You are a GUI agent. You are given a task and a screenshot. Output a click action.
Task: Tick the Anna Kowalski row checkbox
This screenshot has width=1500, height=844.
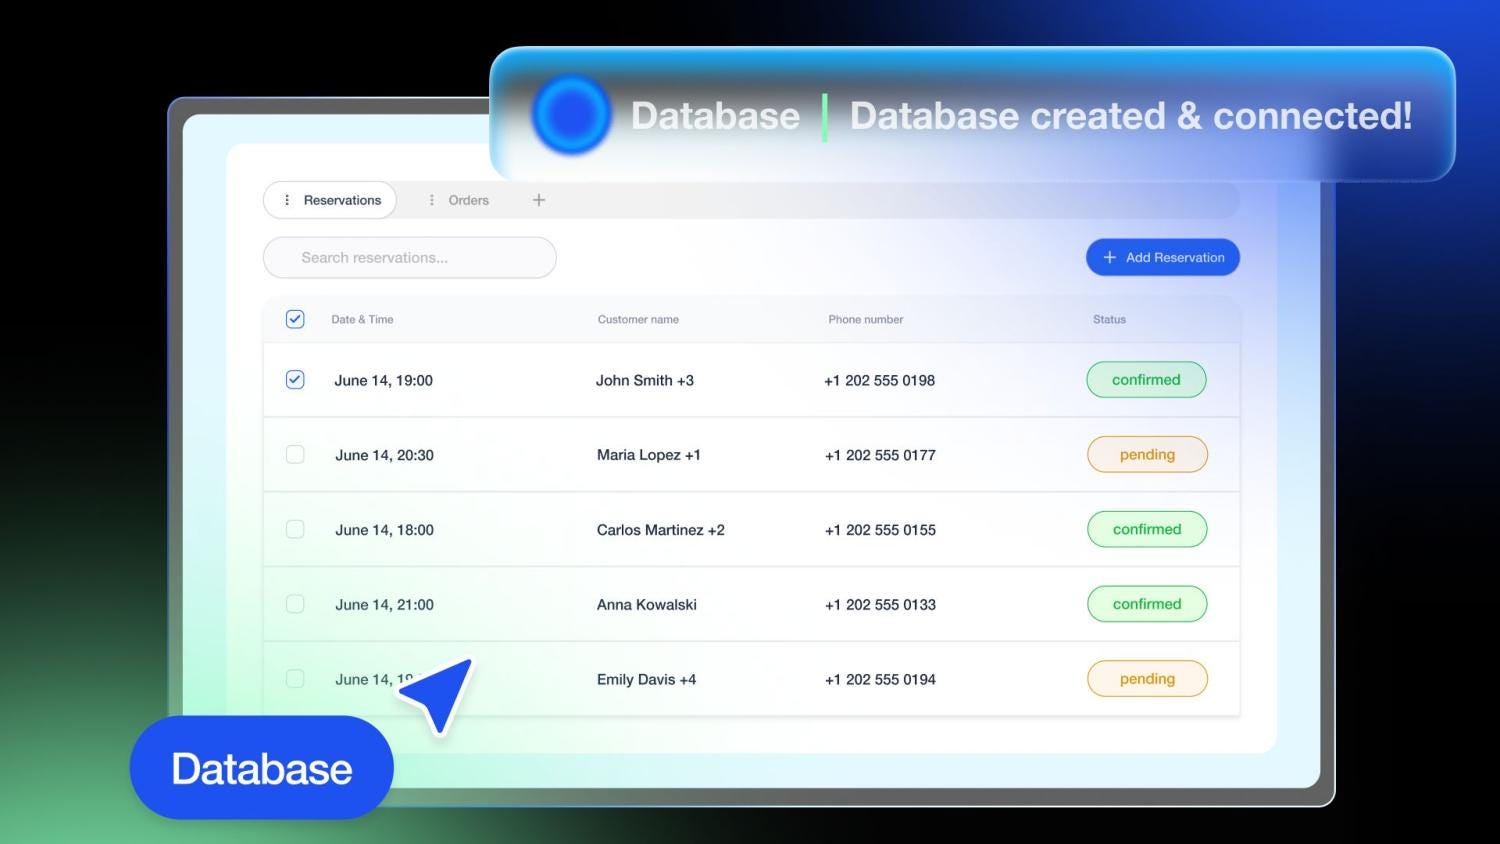[295, 604]
